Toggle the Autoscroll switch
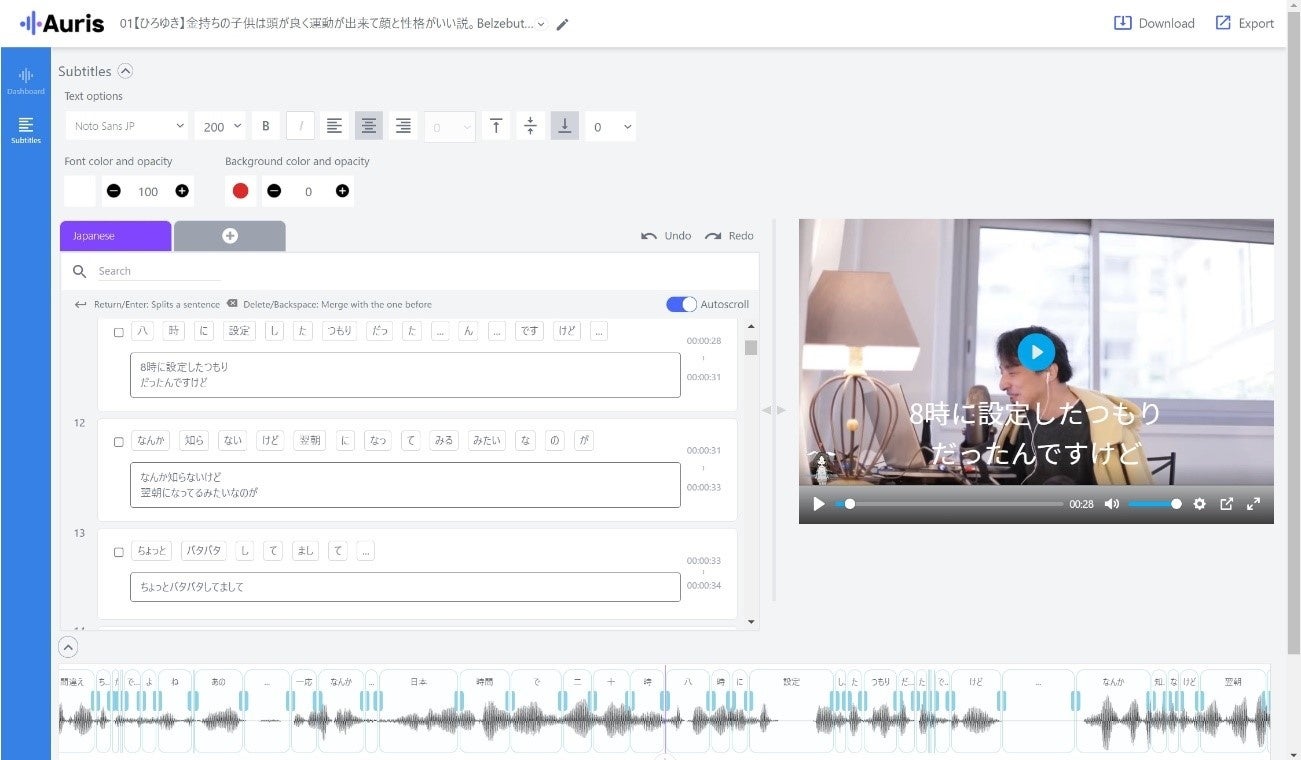This screenshot has width=1301, height=760. (681, 304)
